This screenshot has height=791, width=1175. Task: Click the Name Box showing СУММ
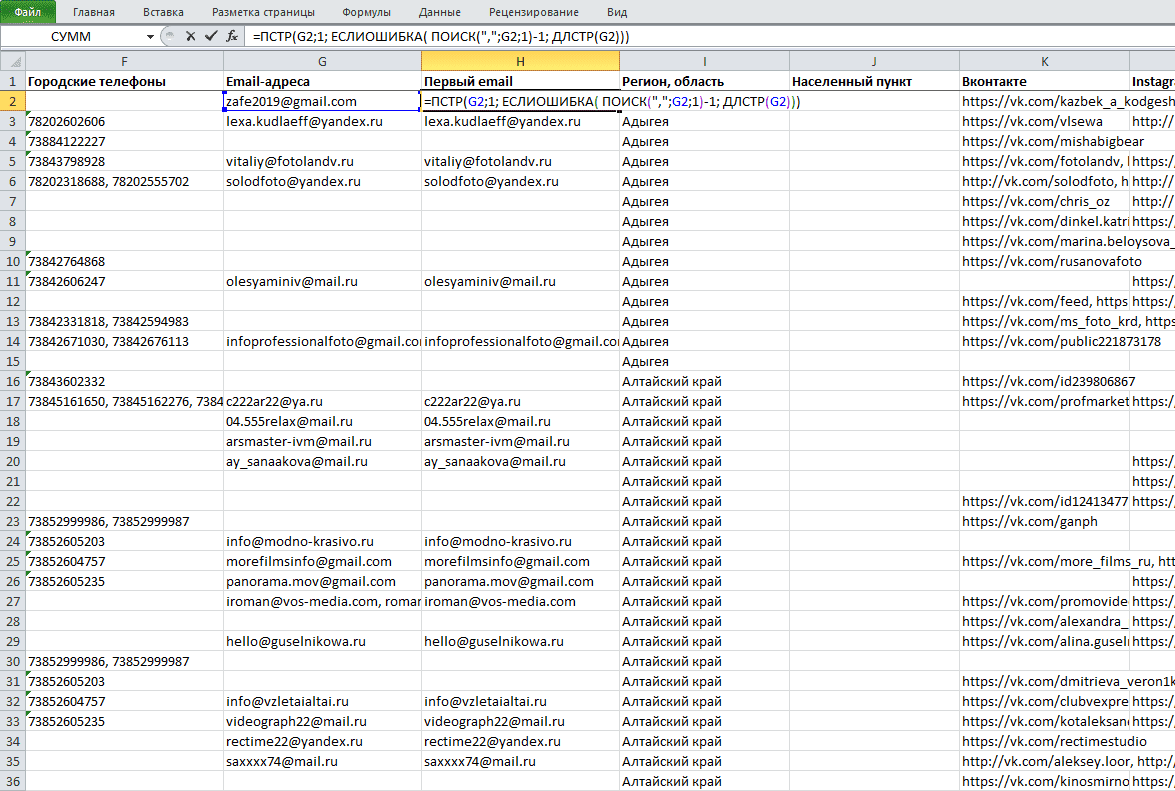click(x=72, y=37)
